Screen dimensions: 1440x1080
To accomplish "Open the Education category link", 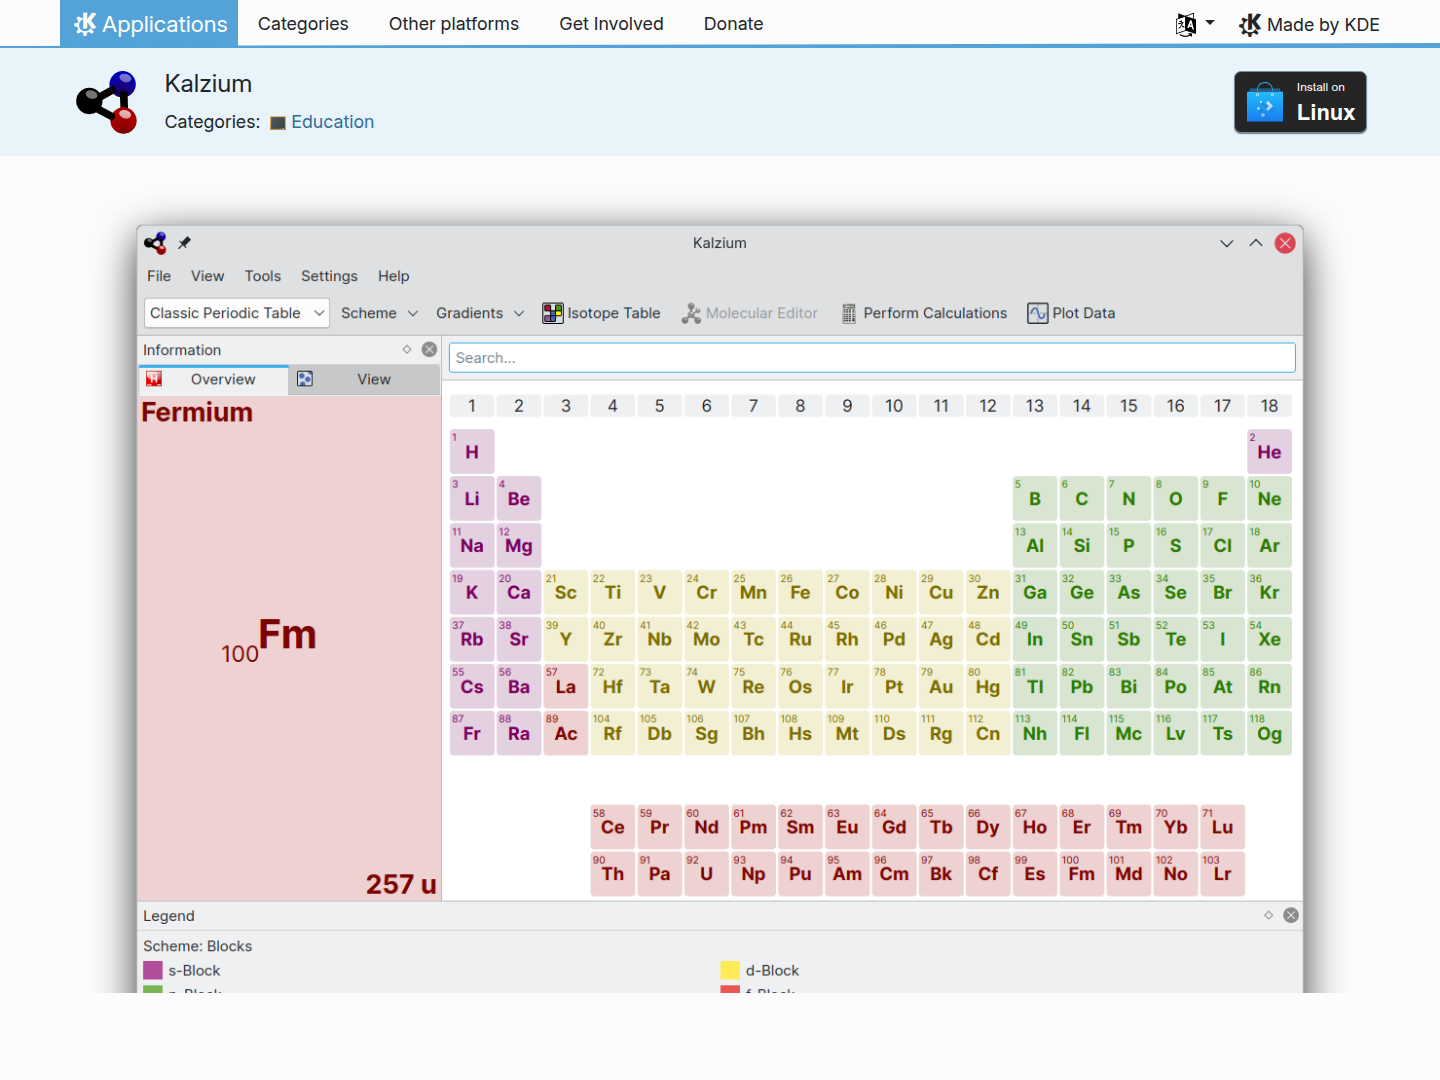I will pyautogui.click(x=333, y=122).
